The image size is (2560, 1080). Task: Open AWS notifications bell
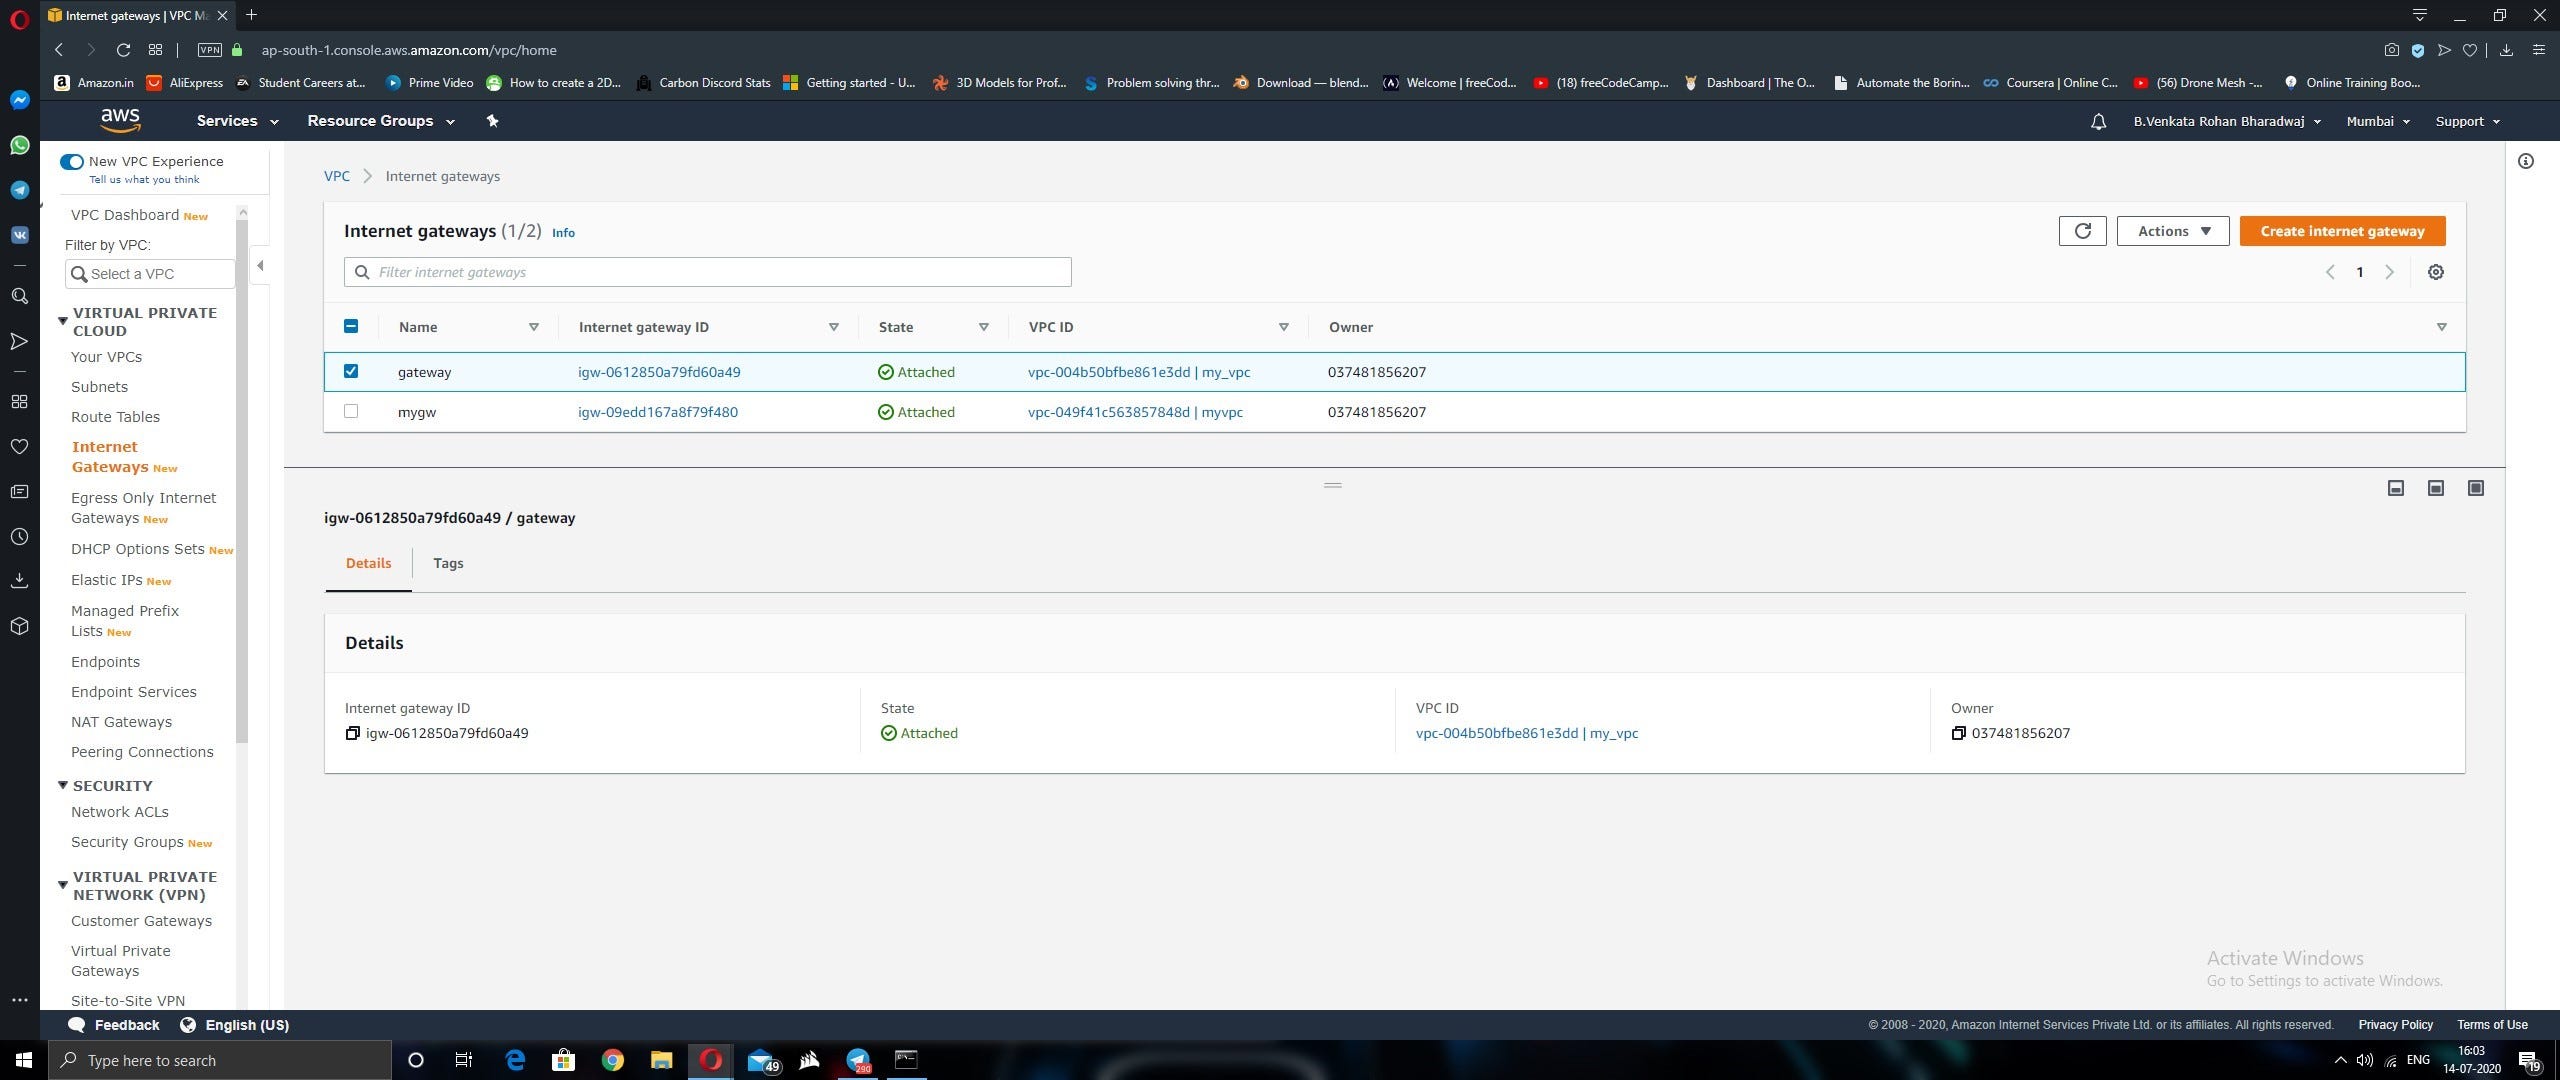[x=2098, y=121]
